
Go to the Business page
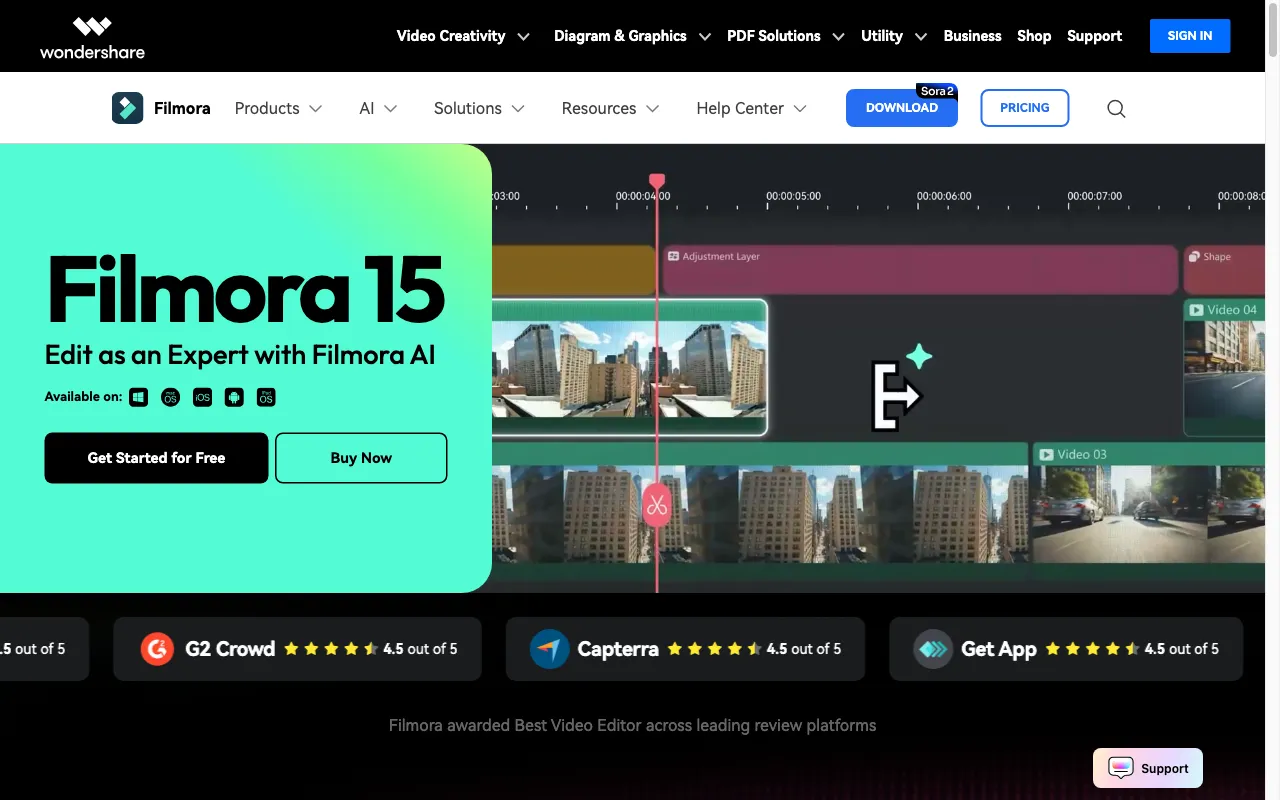point(972,36)
